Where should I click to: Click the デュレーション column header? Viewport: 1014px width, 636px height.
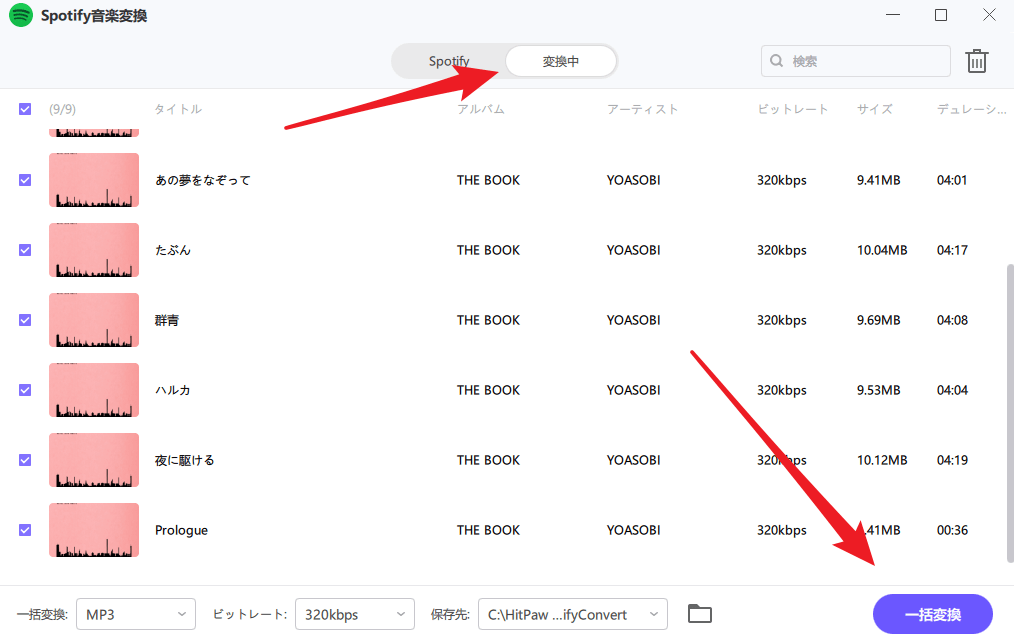(x=972, y=109)
